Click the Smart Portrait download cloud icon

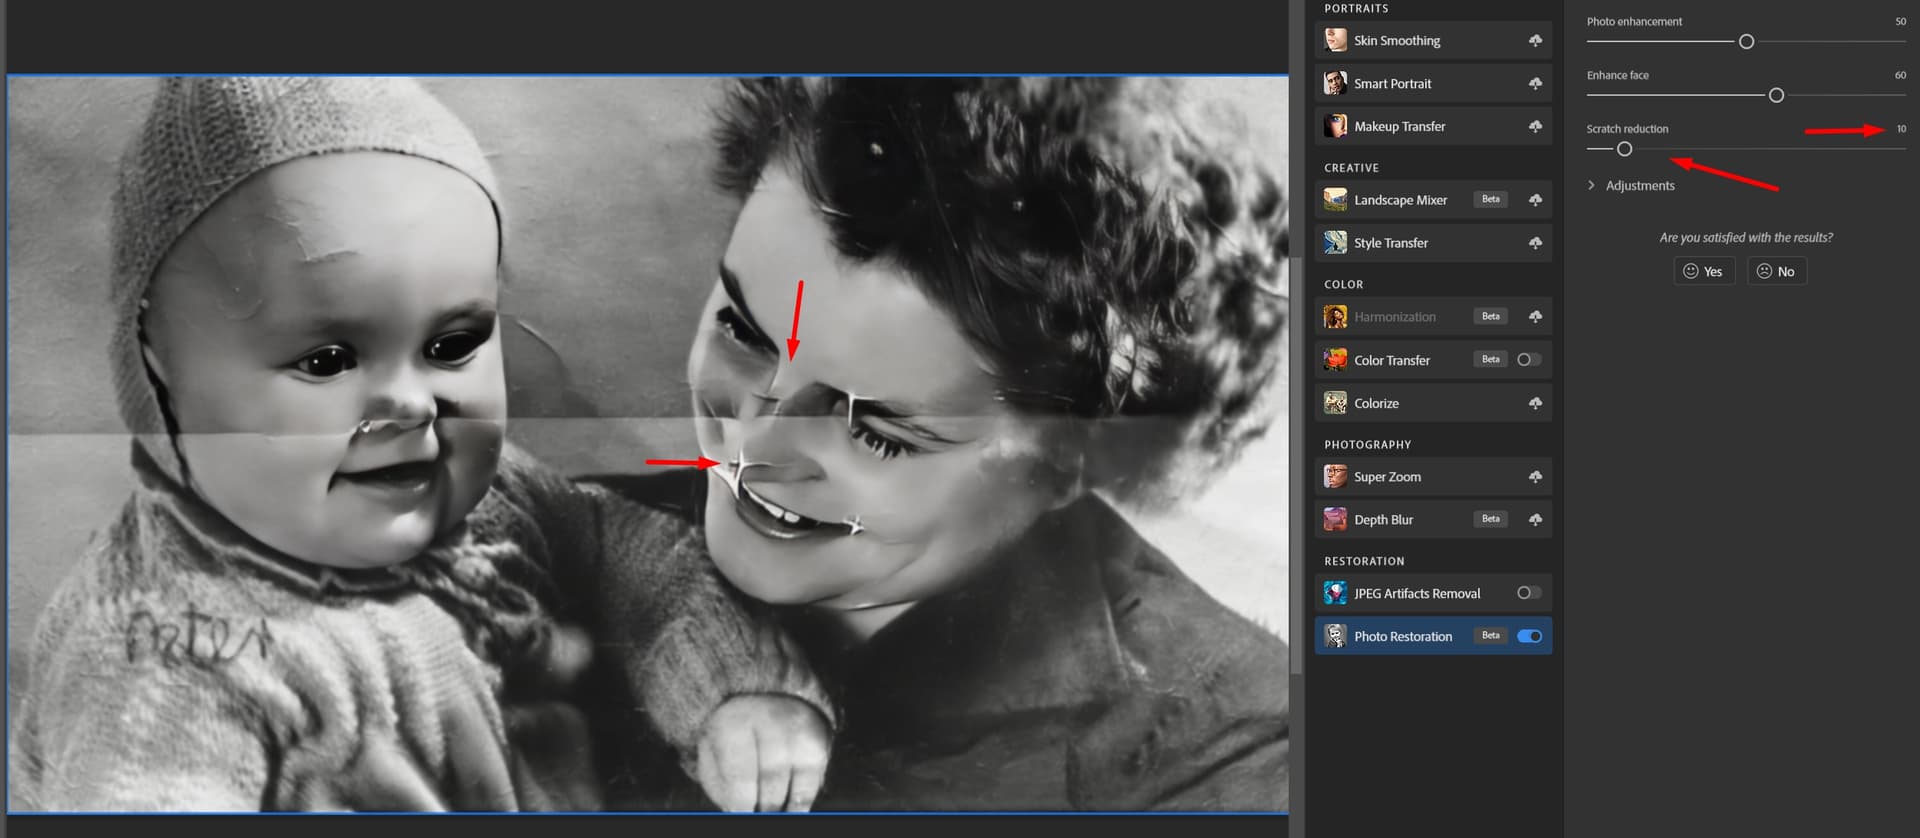tap(1534, 84)
